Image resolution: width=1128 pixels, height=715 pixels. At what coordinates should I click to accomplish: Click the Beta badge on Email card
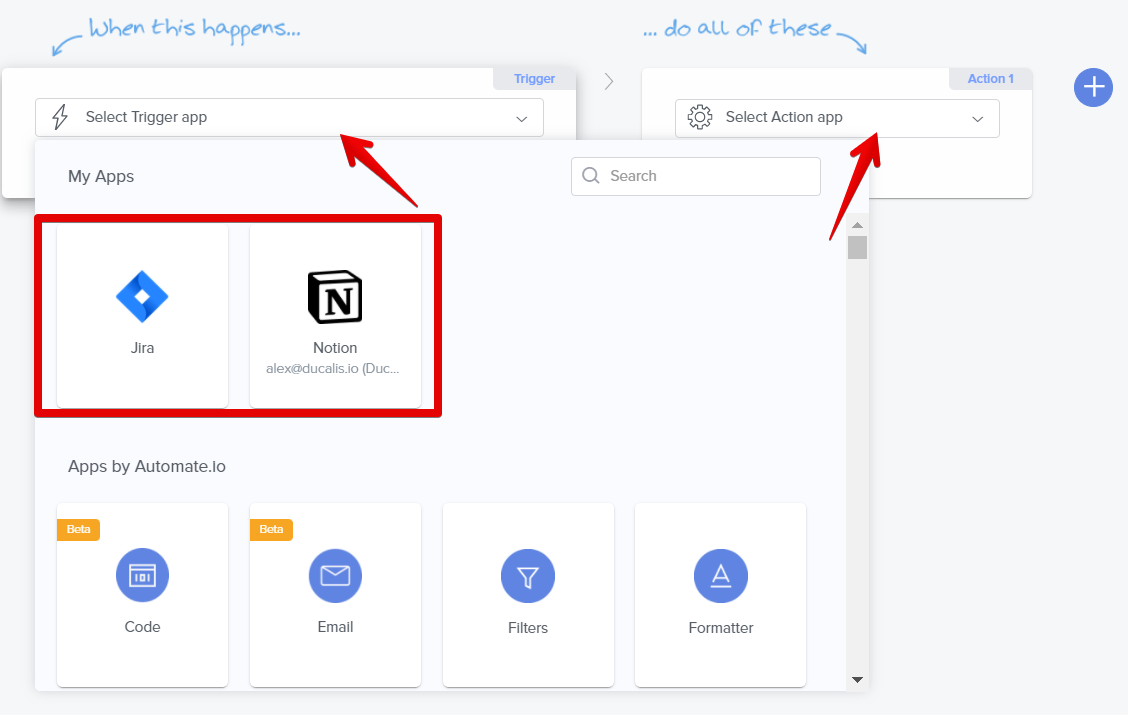[271, 530]
